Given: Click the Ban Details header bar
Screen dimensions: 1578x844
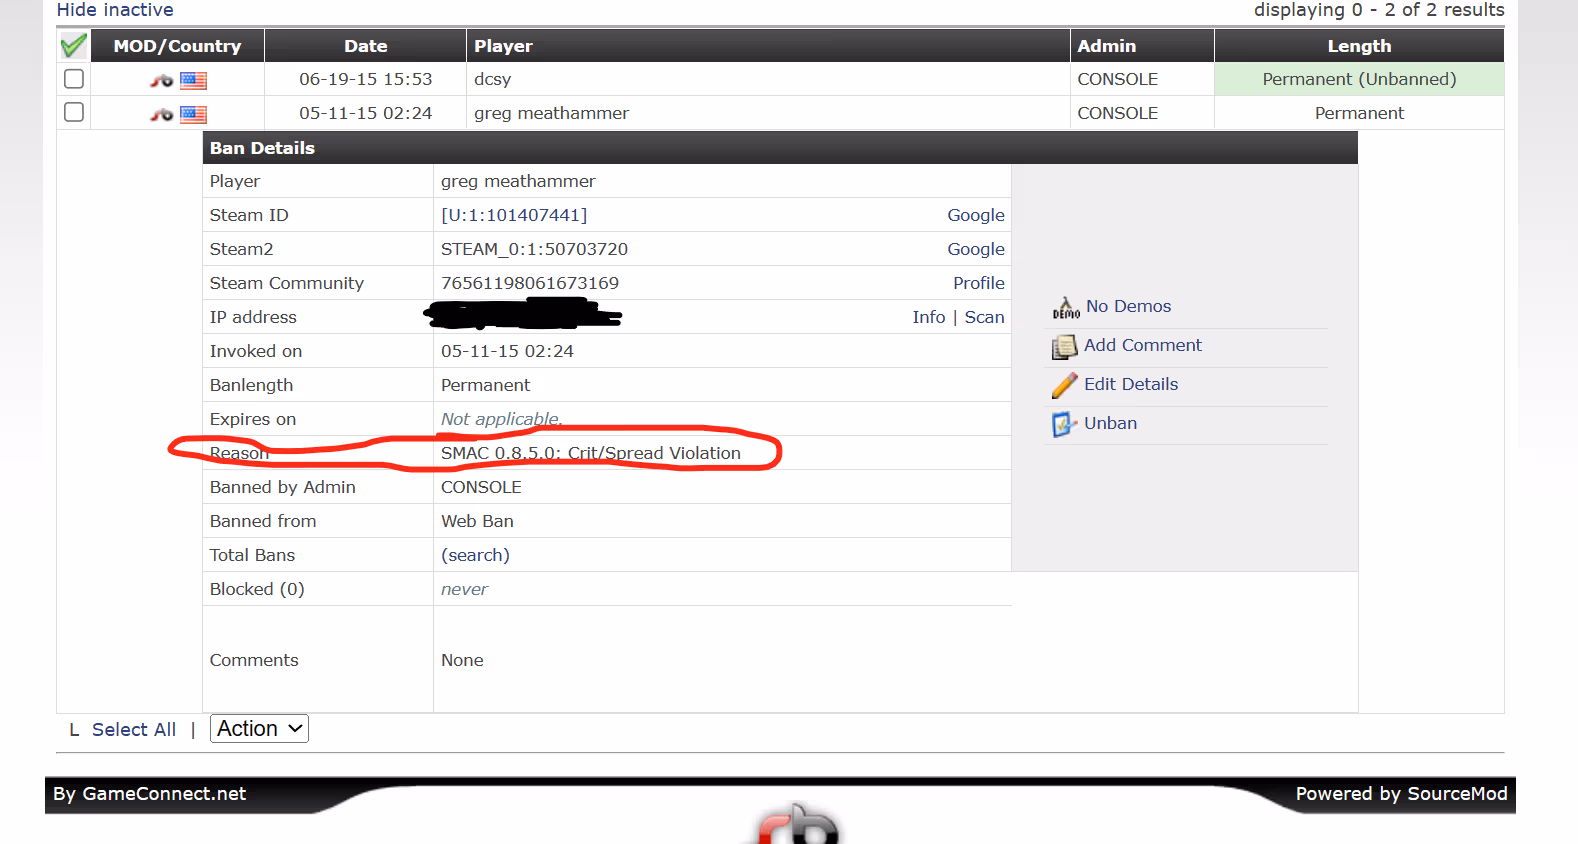Looking at the screenshot, I should (x=780, y=148).
